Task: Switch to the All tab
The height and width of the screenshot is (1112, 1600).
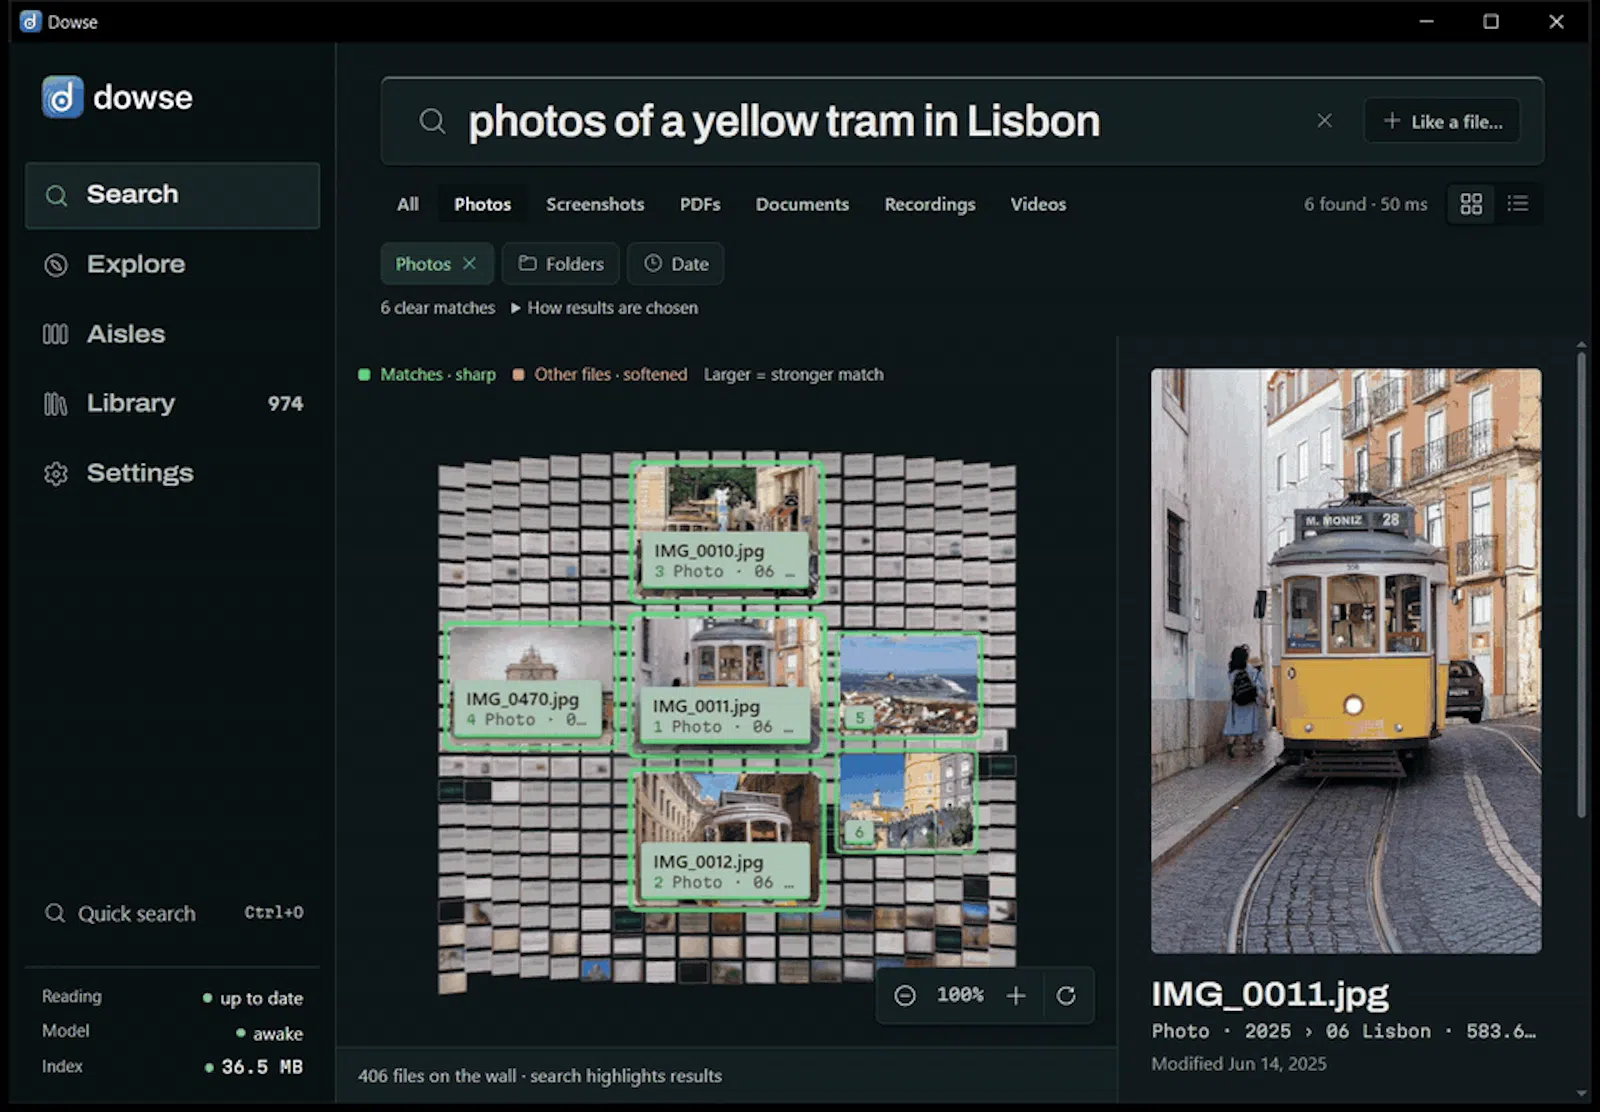Action: [408, 204]
